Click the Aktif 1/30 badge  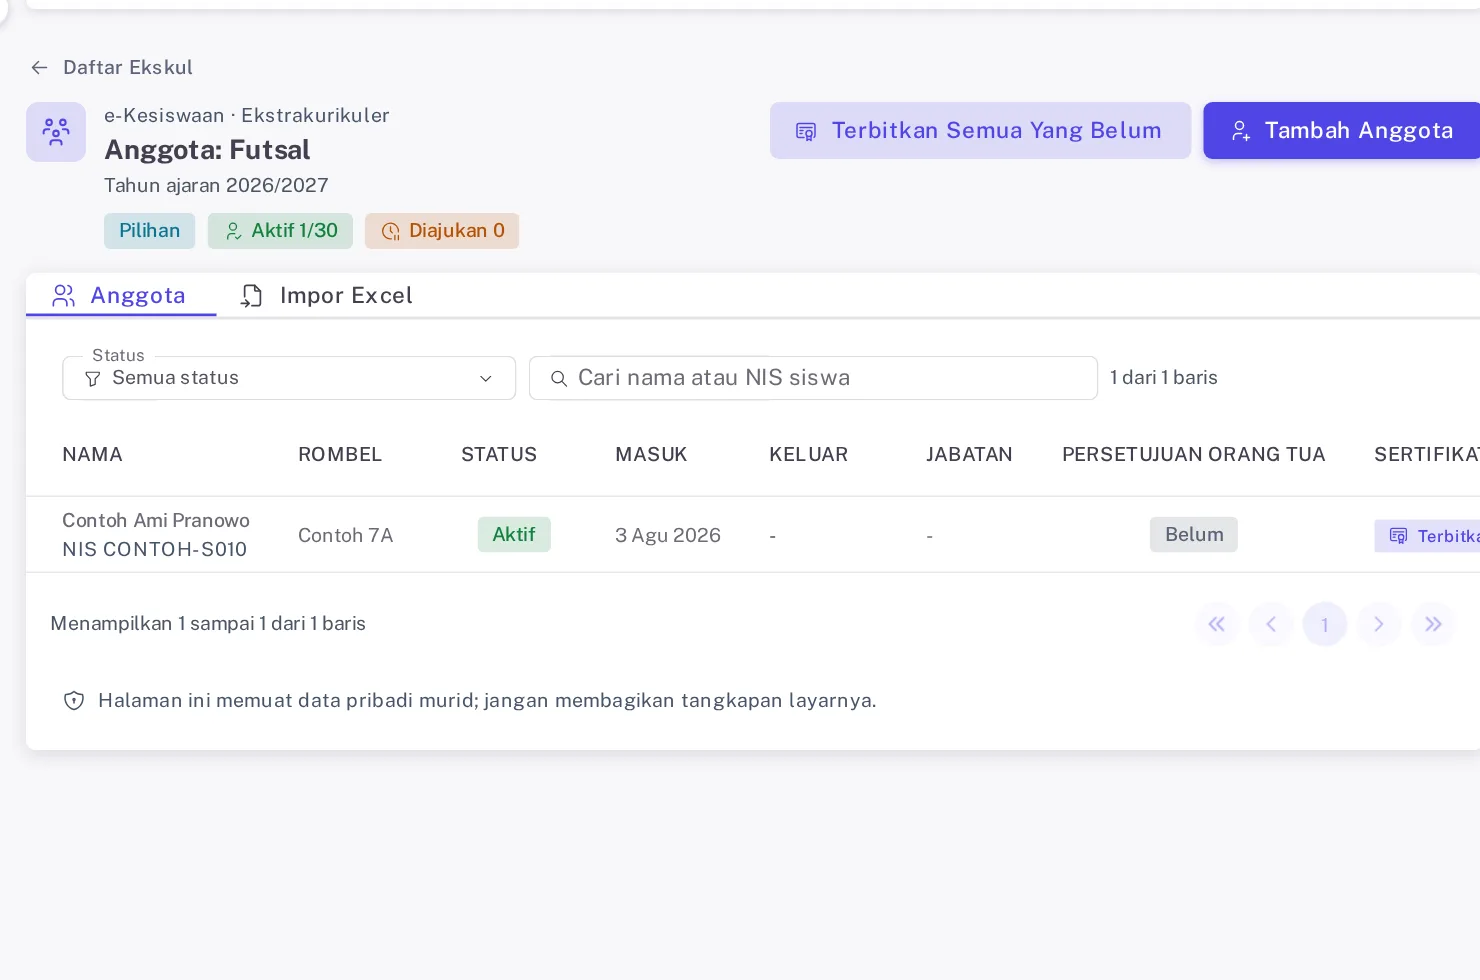click(281, 230)
